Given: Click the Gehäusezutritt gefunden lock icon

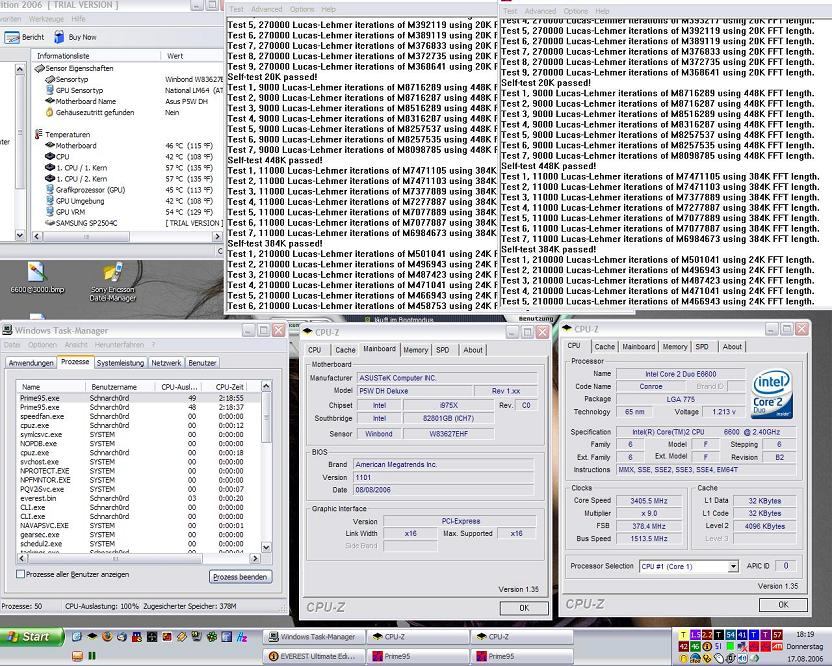Looking at the screenshot, I should click(50, 112).
